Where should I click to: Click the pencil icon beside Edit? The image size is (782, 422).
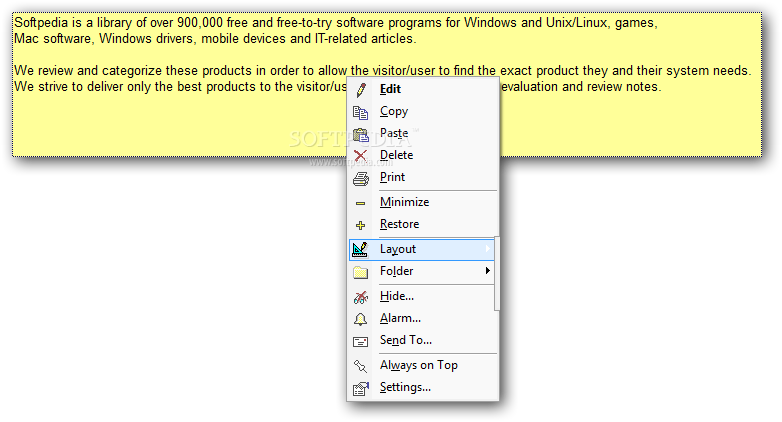click(x=361, y=90)
